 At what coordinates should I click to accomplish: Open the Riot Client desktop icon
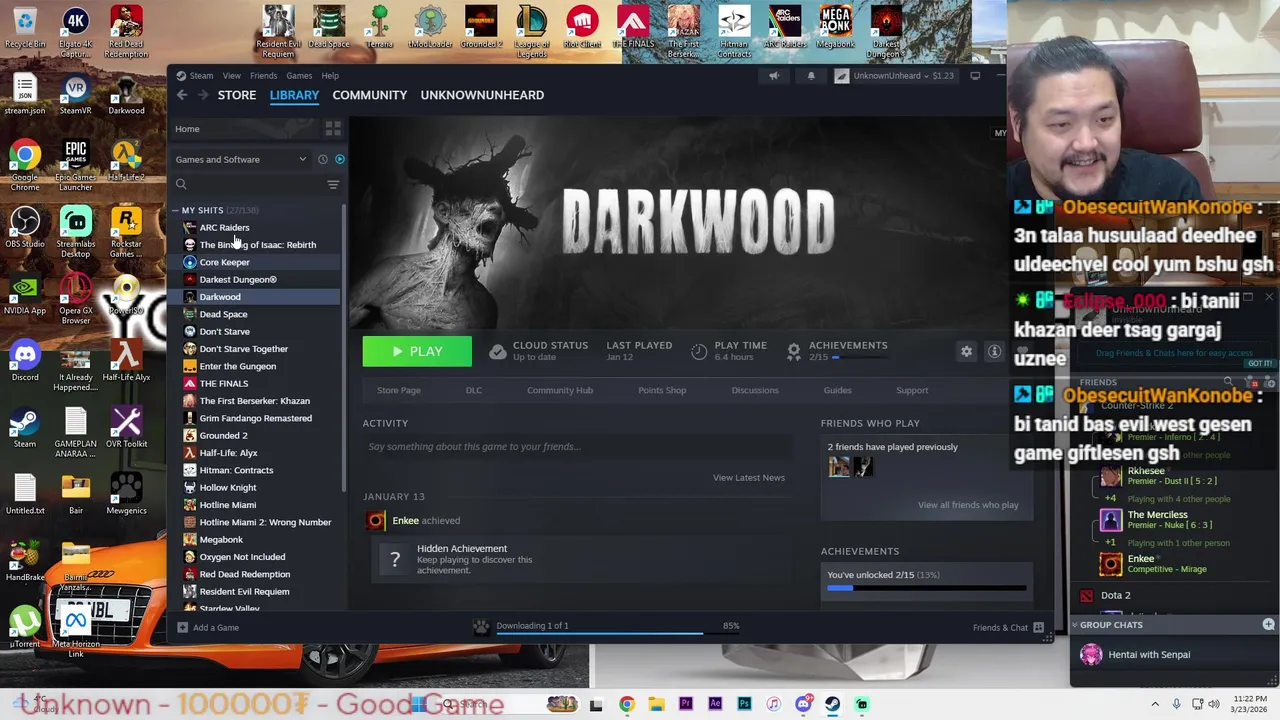click(x=582, y=28)
